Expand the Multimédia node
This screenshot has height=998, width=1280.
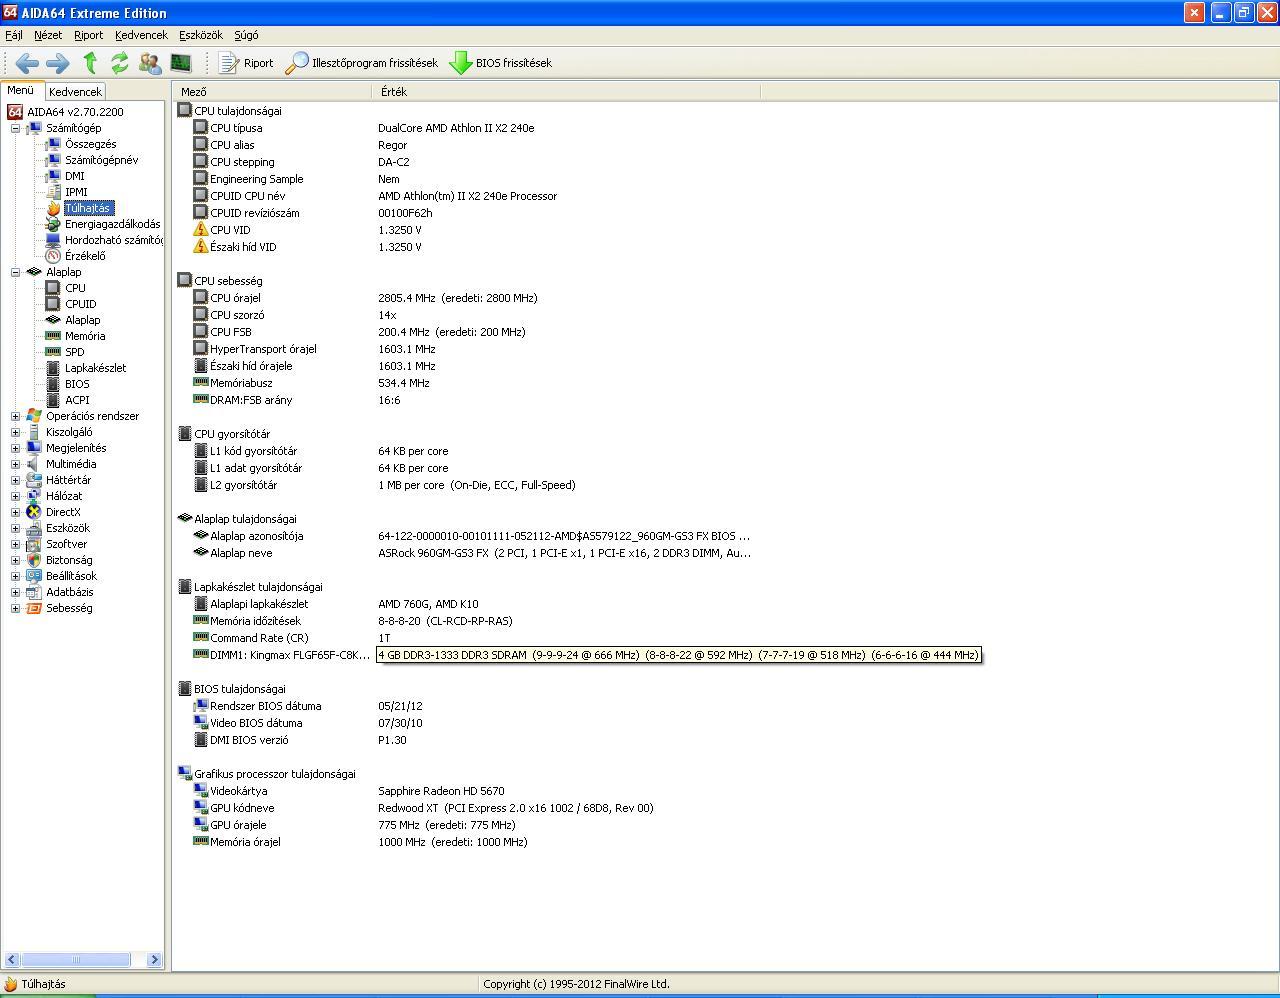point(15,464)
